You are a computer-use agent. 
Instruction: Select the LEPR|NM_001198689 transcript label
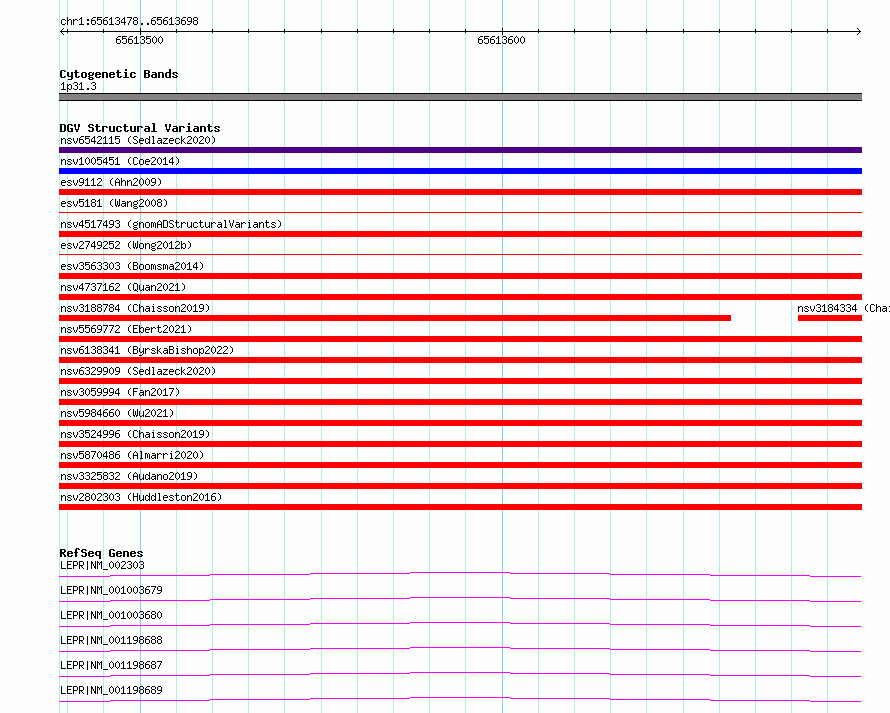tap(111, 690)
